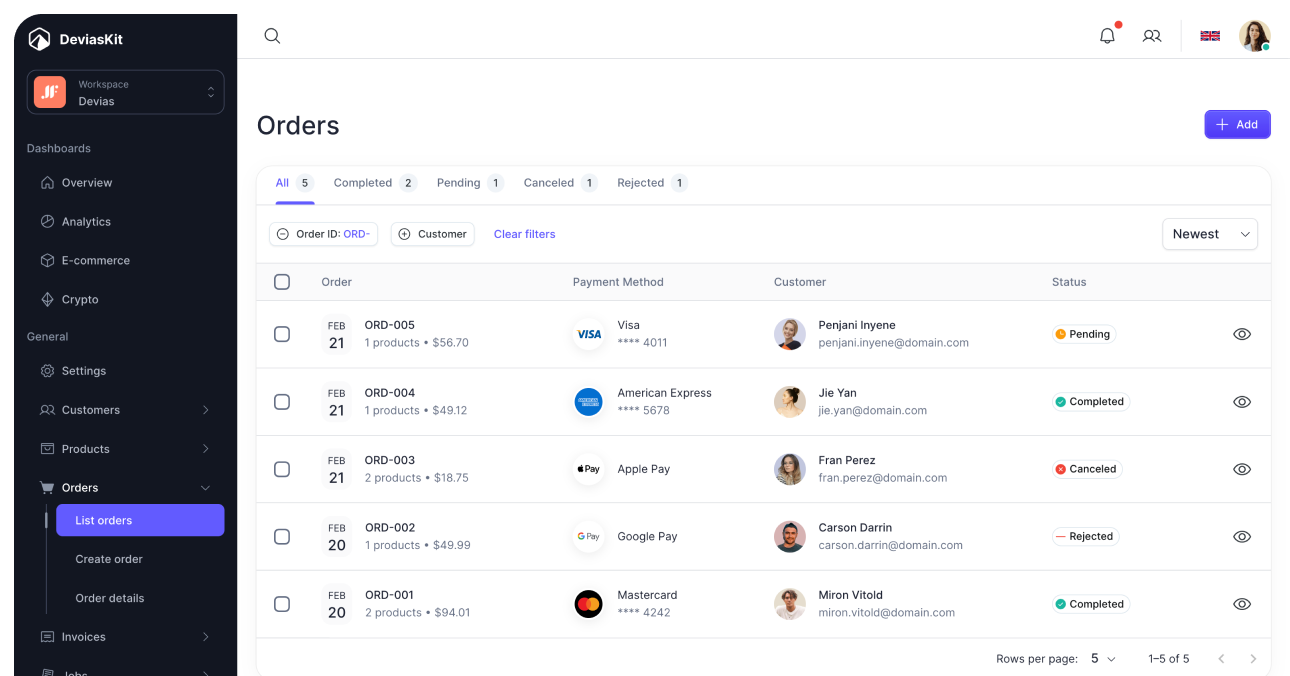This screenshot has width=1290, height=676.
Task: Check the select-all orders checkbox
Action: click(x=282, y=282)
